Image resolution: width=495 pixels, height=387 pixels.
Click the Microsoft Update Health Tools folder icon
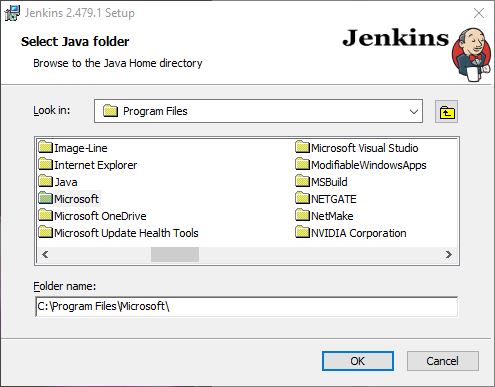coord(46,232)
